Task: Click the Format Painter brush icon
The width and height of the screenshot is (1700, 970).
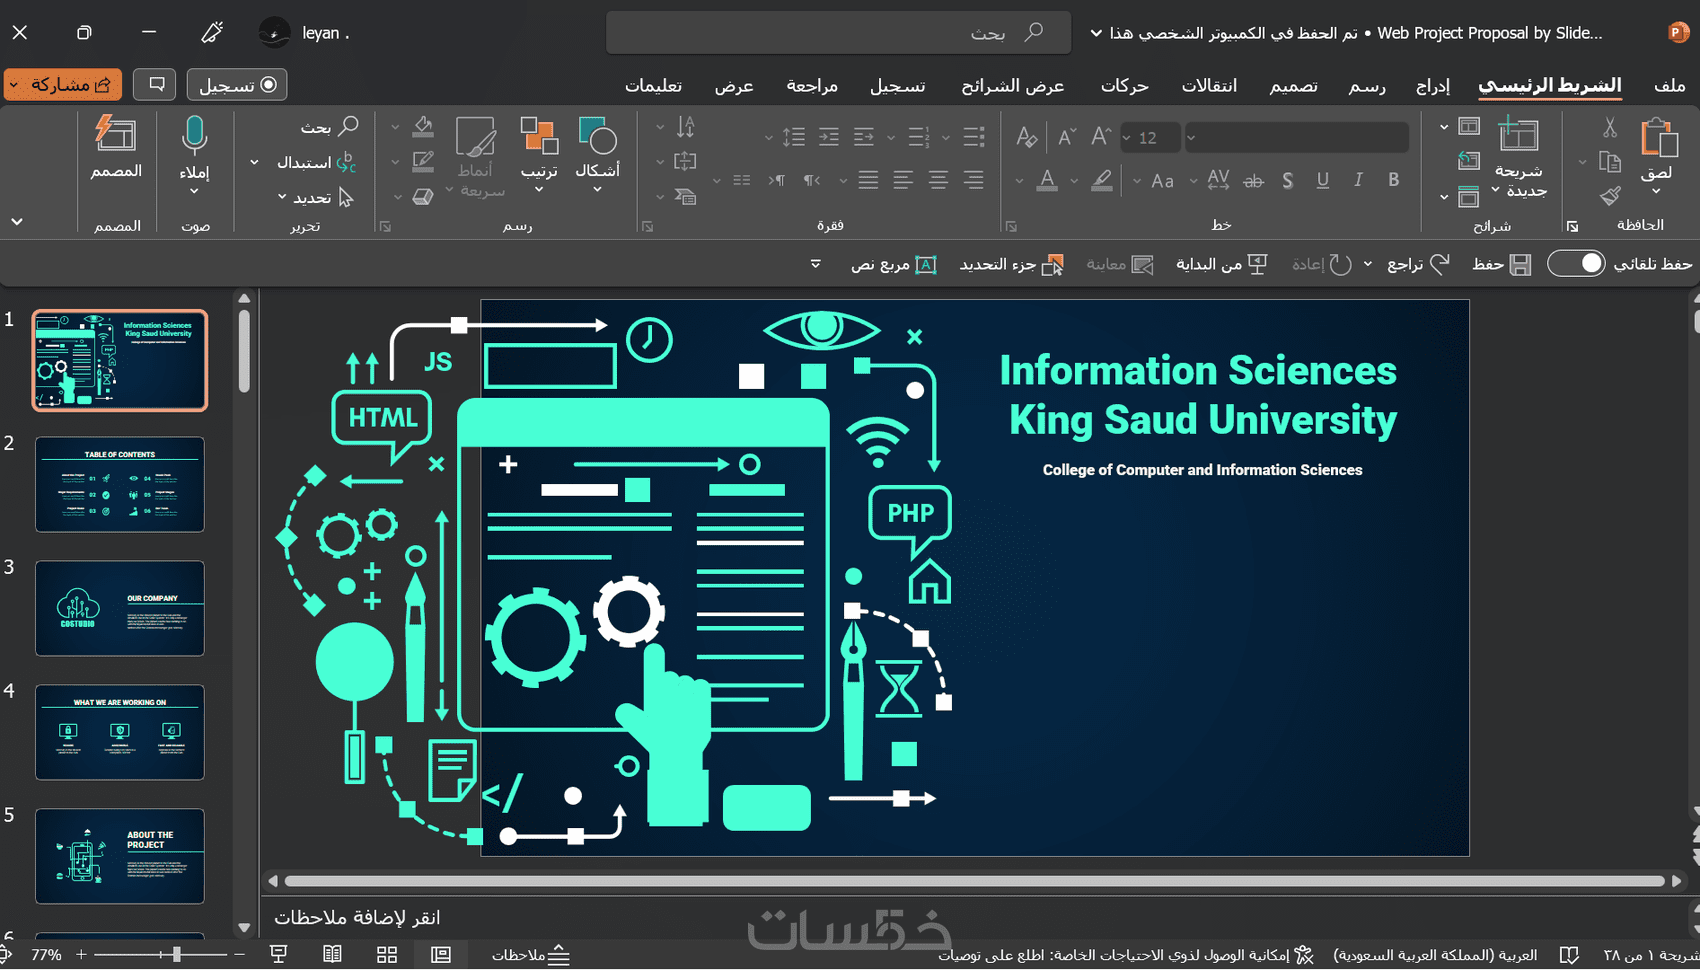Action: 1609,196
